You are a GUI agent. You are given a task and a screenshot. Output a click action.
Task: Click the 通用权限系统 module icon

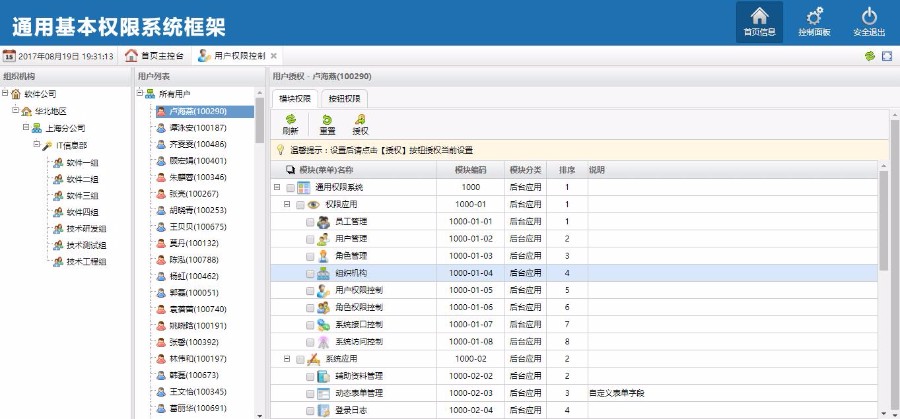click(304, 187)
